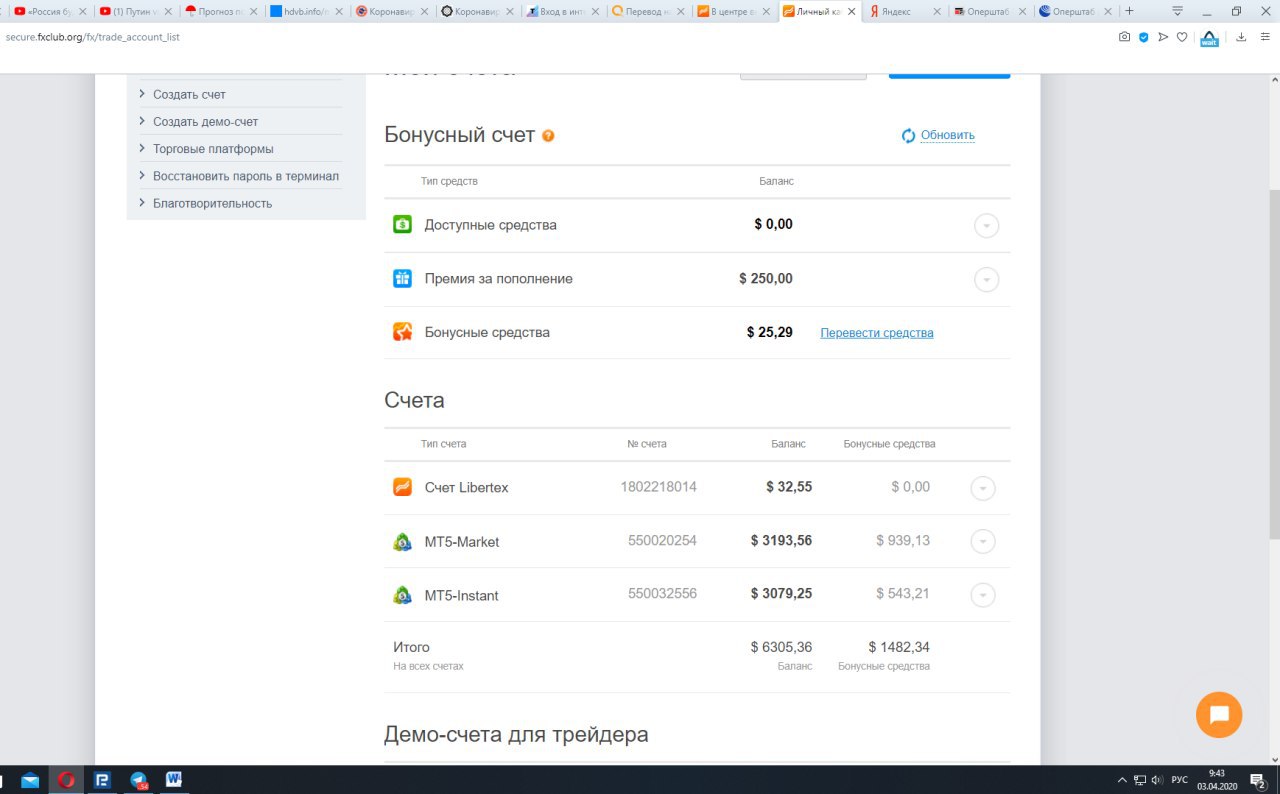Viewport: 1280px width, 794px height.
Task: Click the blue gift icon for Премия за пополнение
Action: (x=402, y=279)
